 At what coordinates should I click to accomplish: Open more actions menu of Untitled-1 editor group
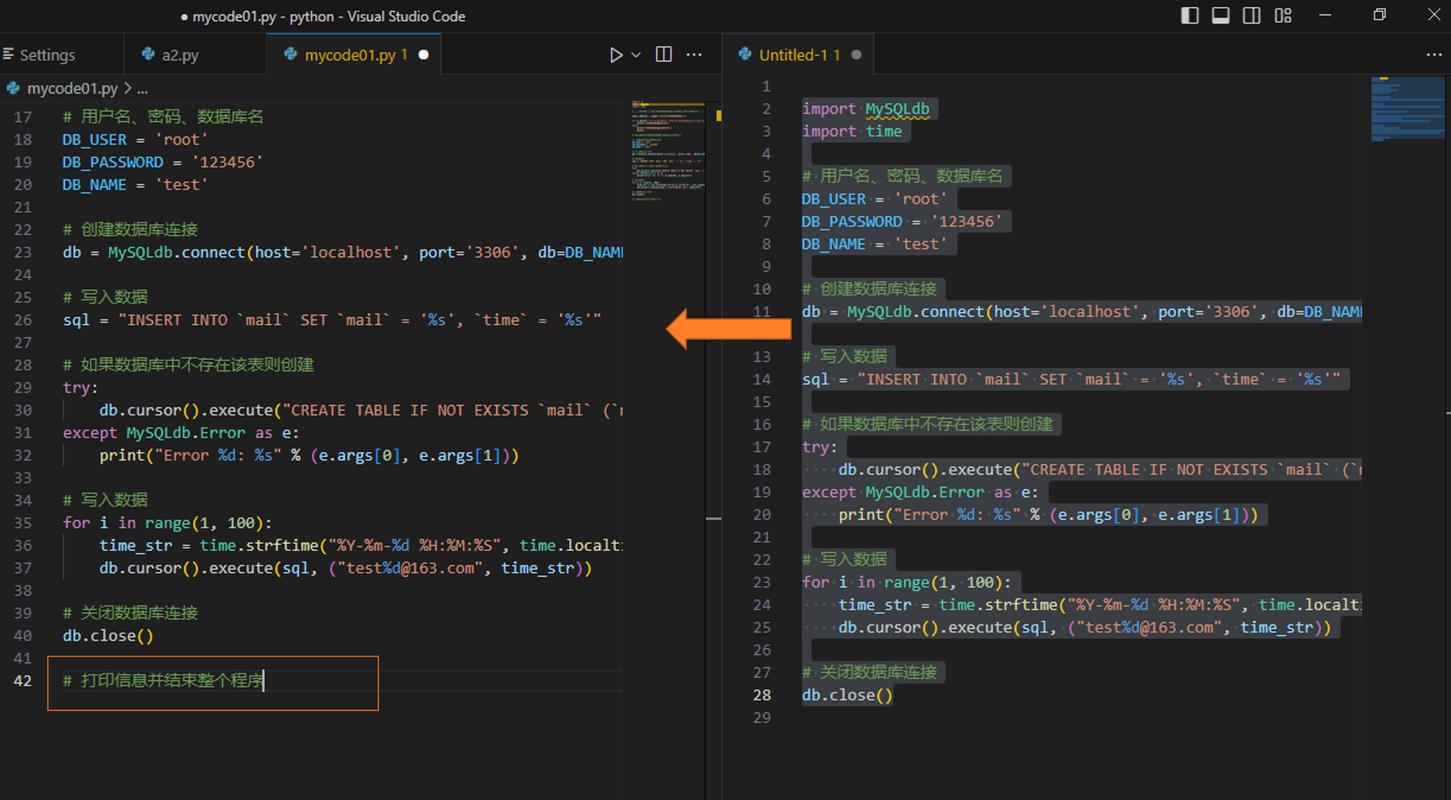tap(1435, 55)
